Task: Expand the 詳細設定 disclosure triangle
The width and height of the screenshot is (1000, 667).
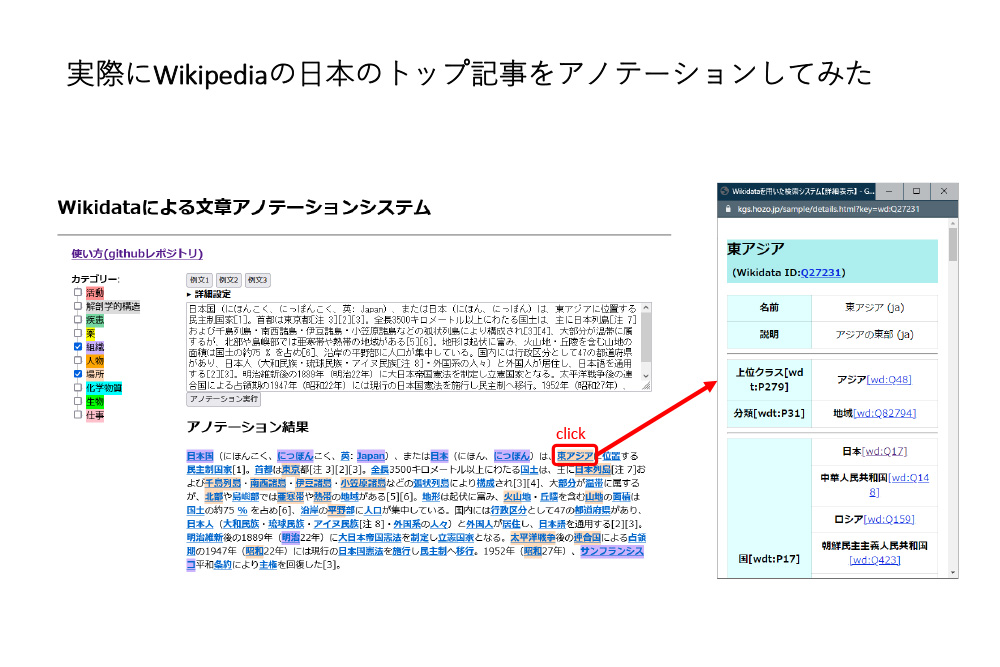Action: coord(189,295)
